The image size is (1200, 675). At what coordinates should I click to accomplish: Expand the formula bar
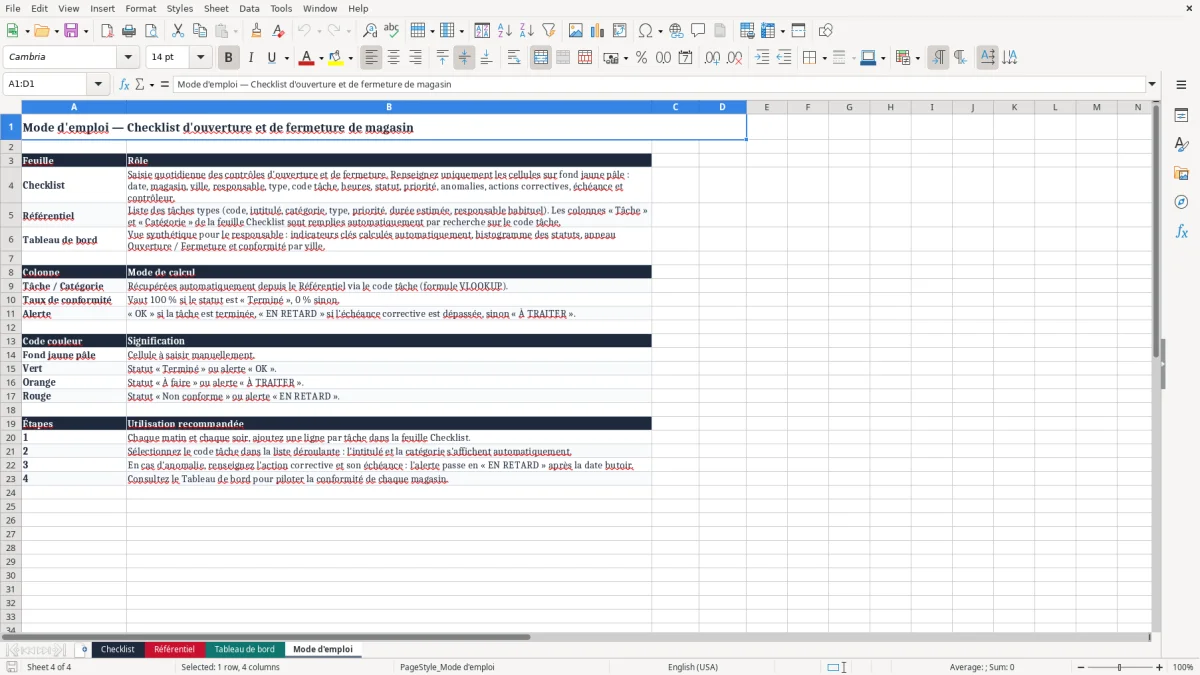pos(1152,85)
